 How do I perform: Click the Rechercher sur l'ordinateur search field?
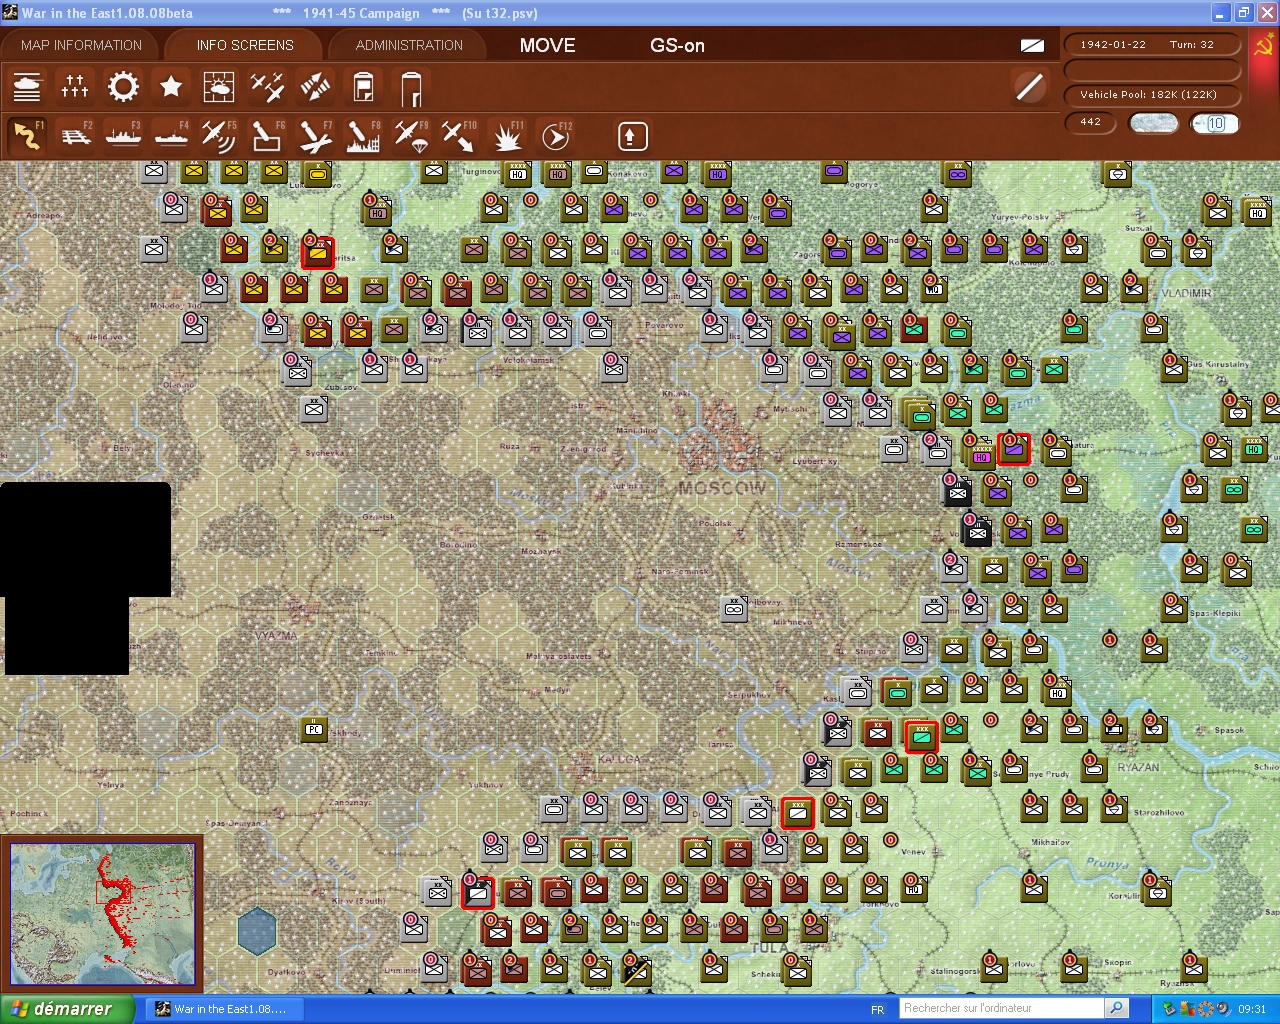(1001, 1008)
